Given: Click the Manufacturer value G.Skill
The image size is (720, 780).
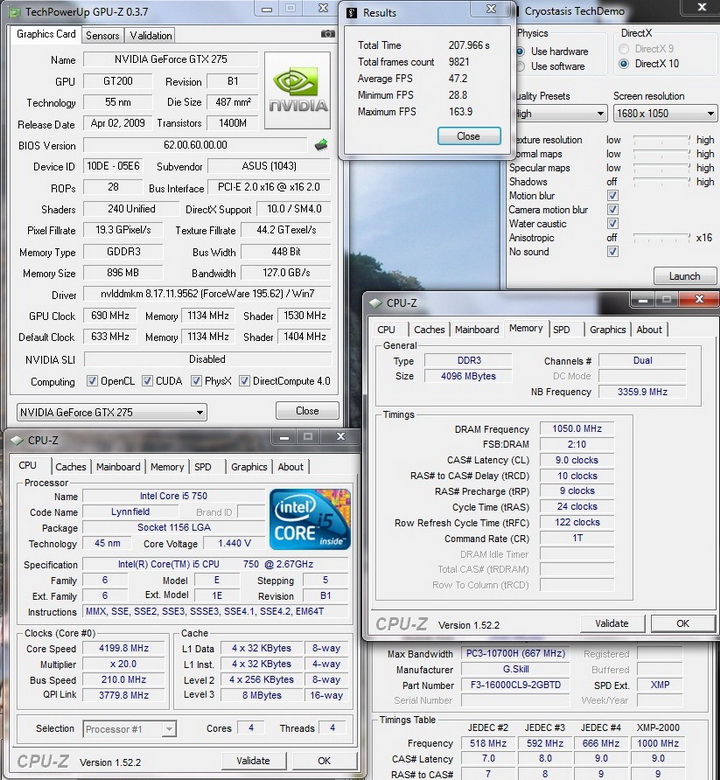Looking at the screenshot, I should (515, 669).
